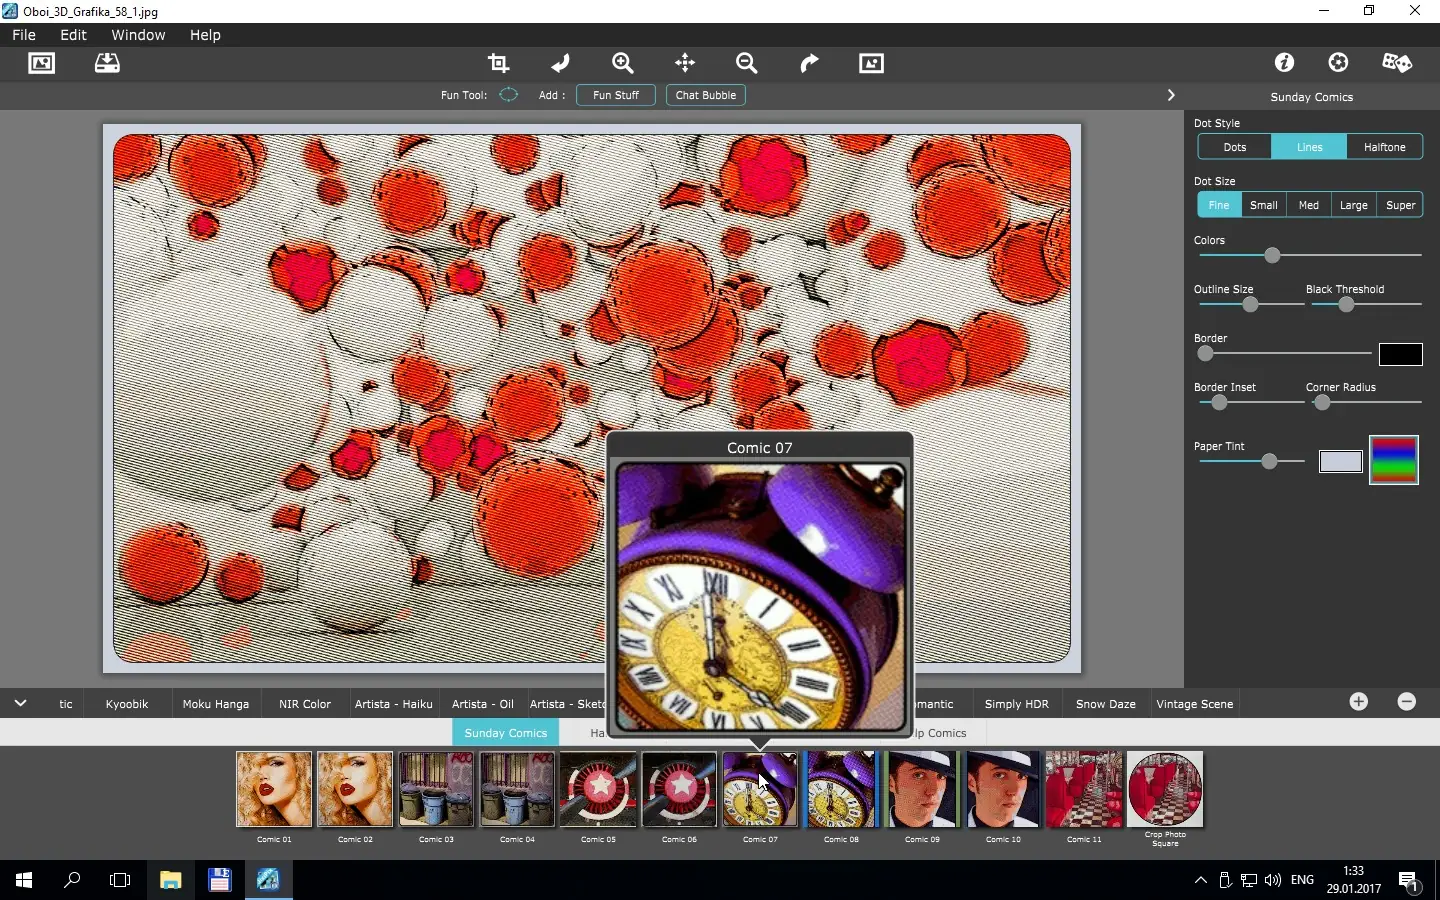Select the Crop tool in the toolbar
The width and height of the screenshot is (1440, 900).
coord(499,63)
